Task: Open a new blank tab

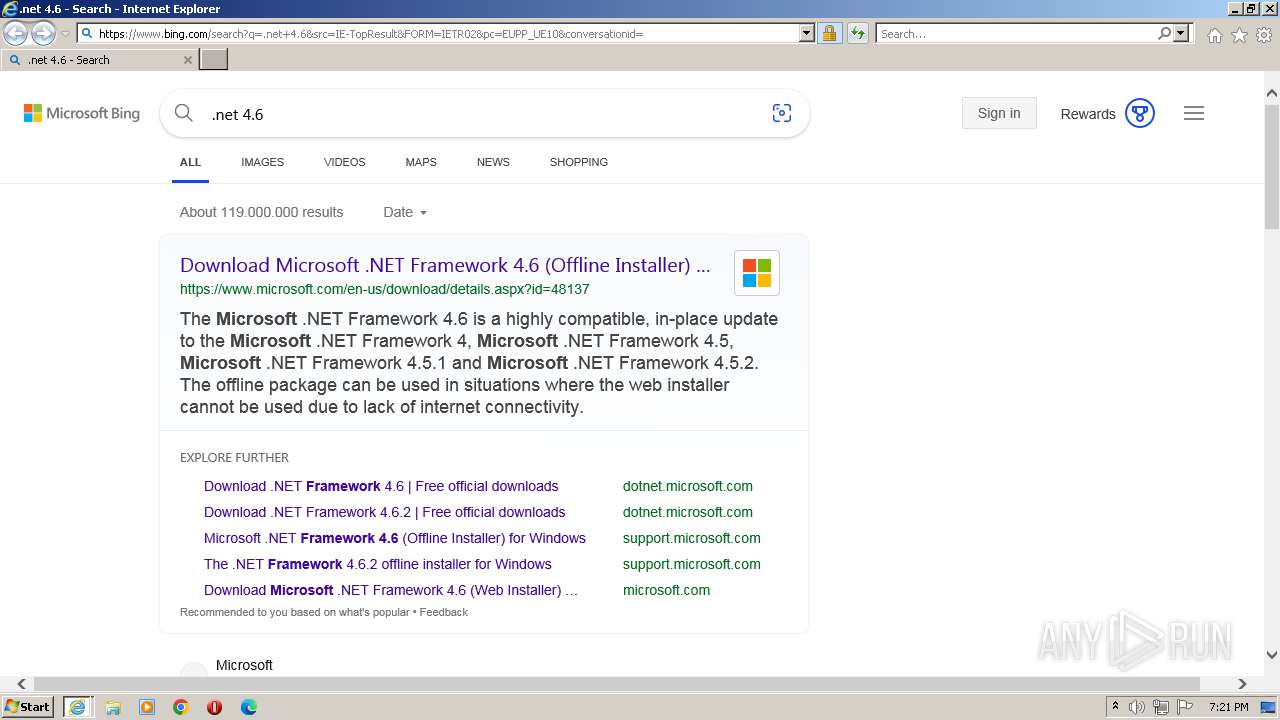Action: pos(214,60)
